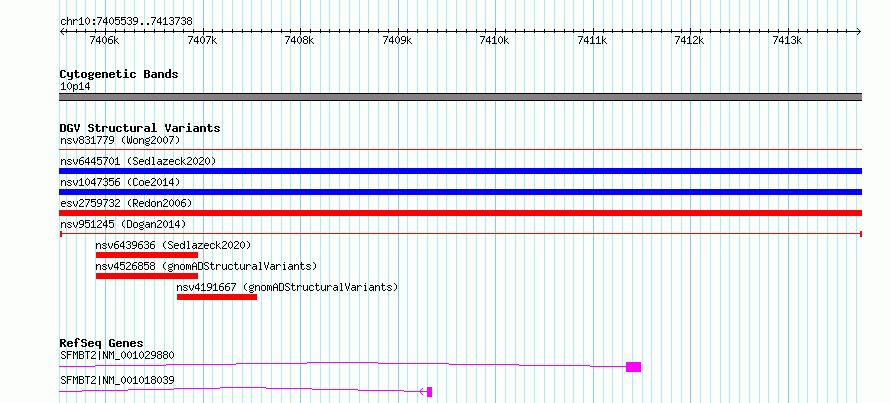
Task: Open SFMBT2|NM_001029880 transcript label
Action: (x=117, y=355)
